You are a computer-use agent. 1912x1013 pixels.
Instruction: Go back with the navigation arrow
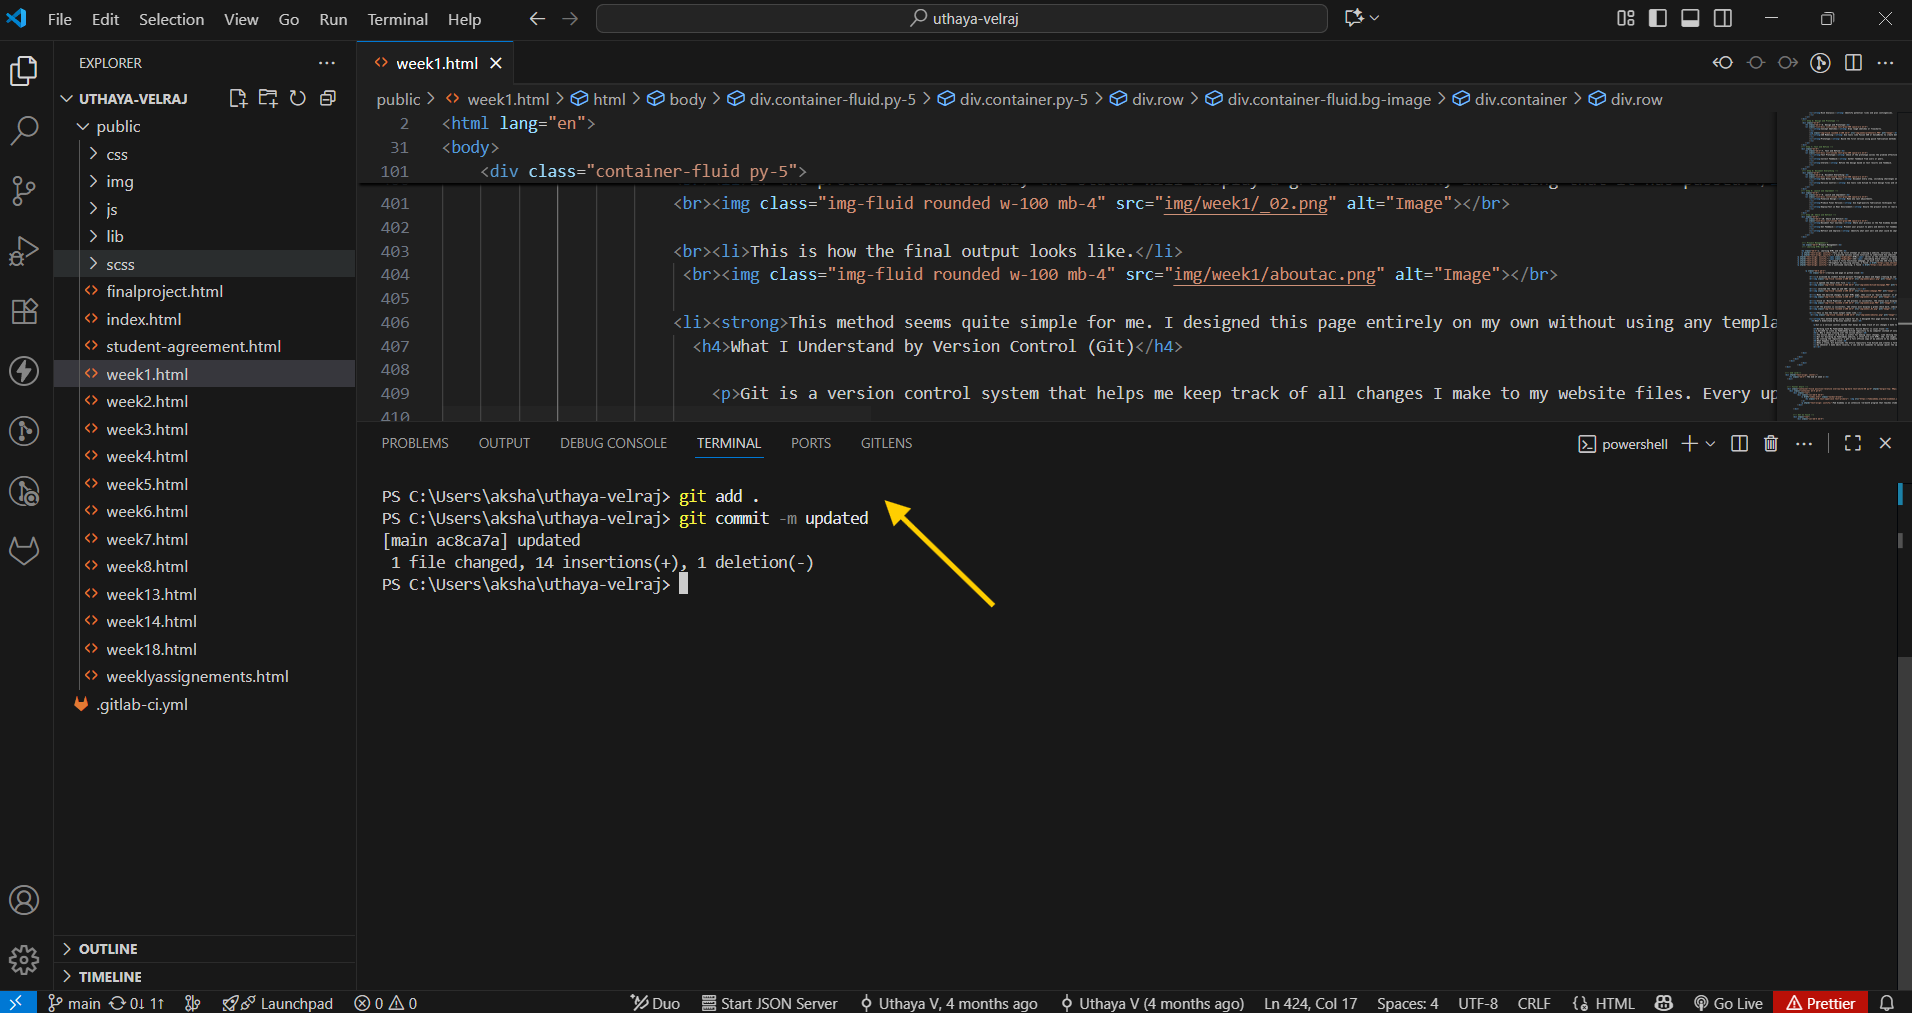point(537,18)
